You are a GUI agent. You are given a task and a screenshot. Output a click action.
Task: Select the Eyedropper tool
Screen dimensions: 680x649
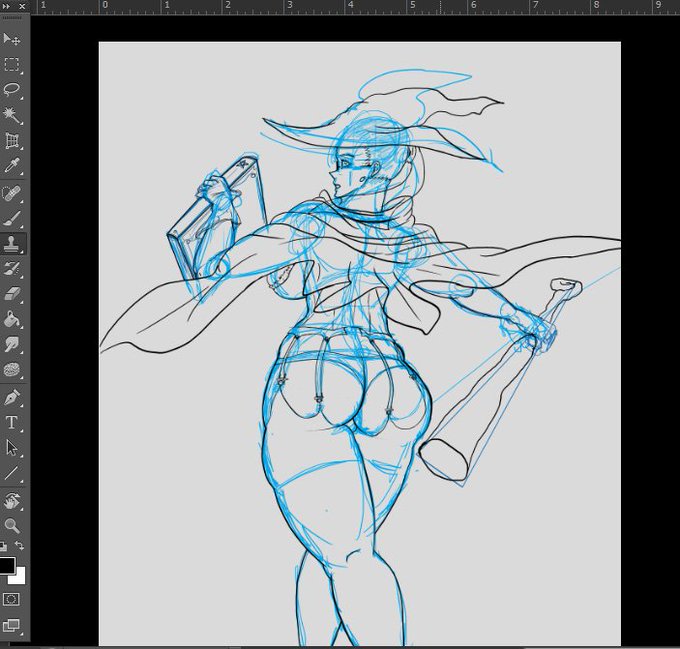12,166
